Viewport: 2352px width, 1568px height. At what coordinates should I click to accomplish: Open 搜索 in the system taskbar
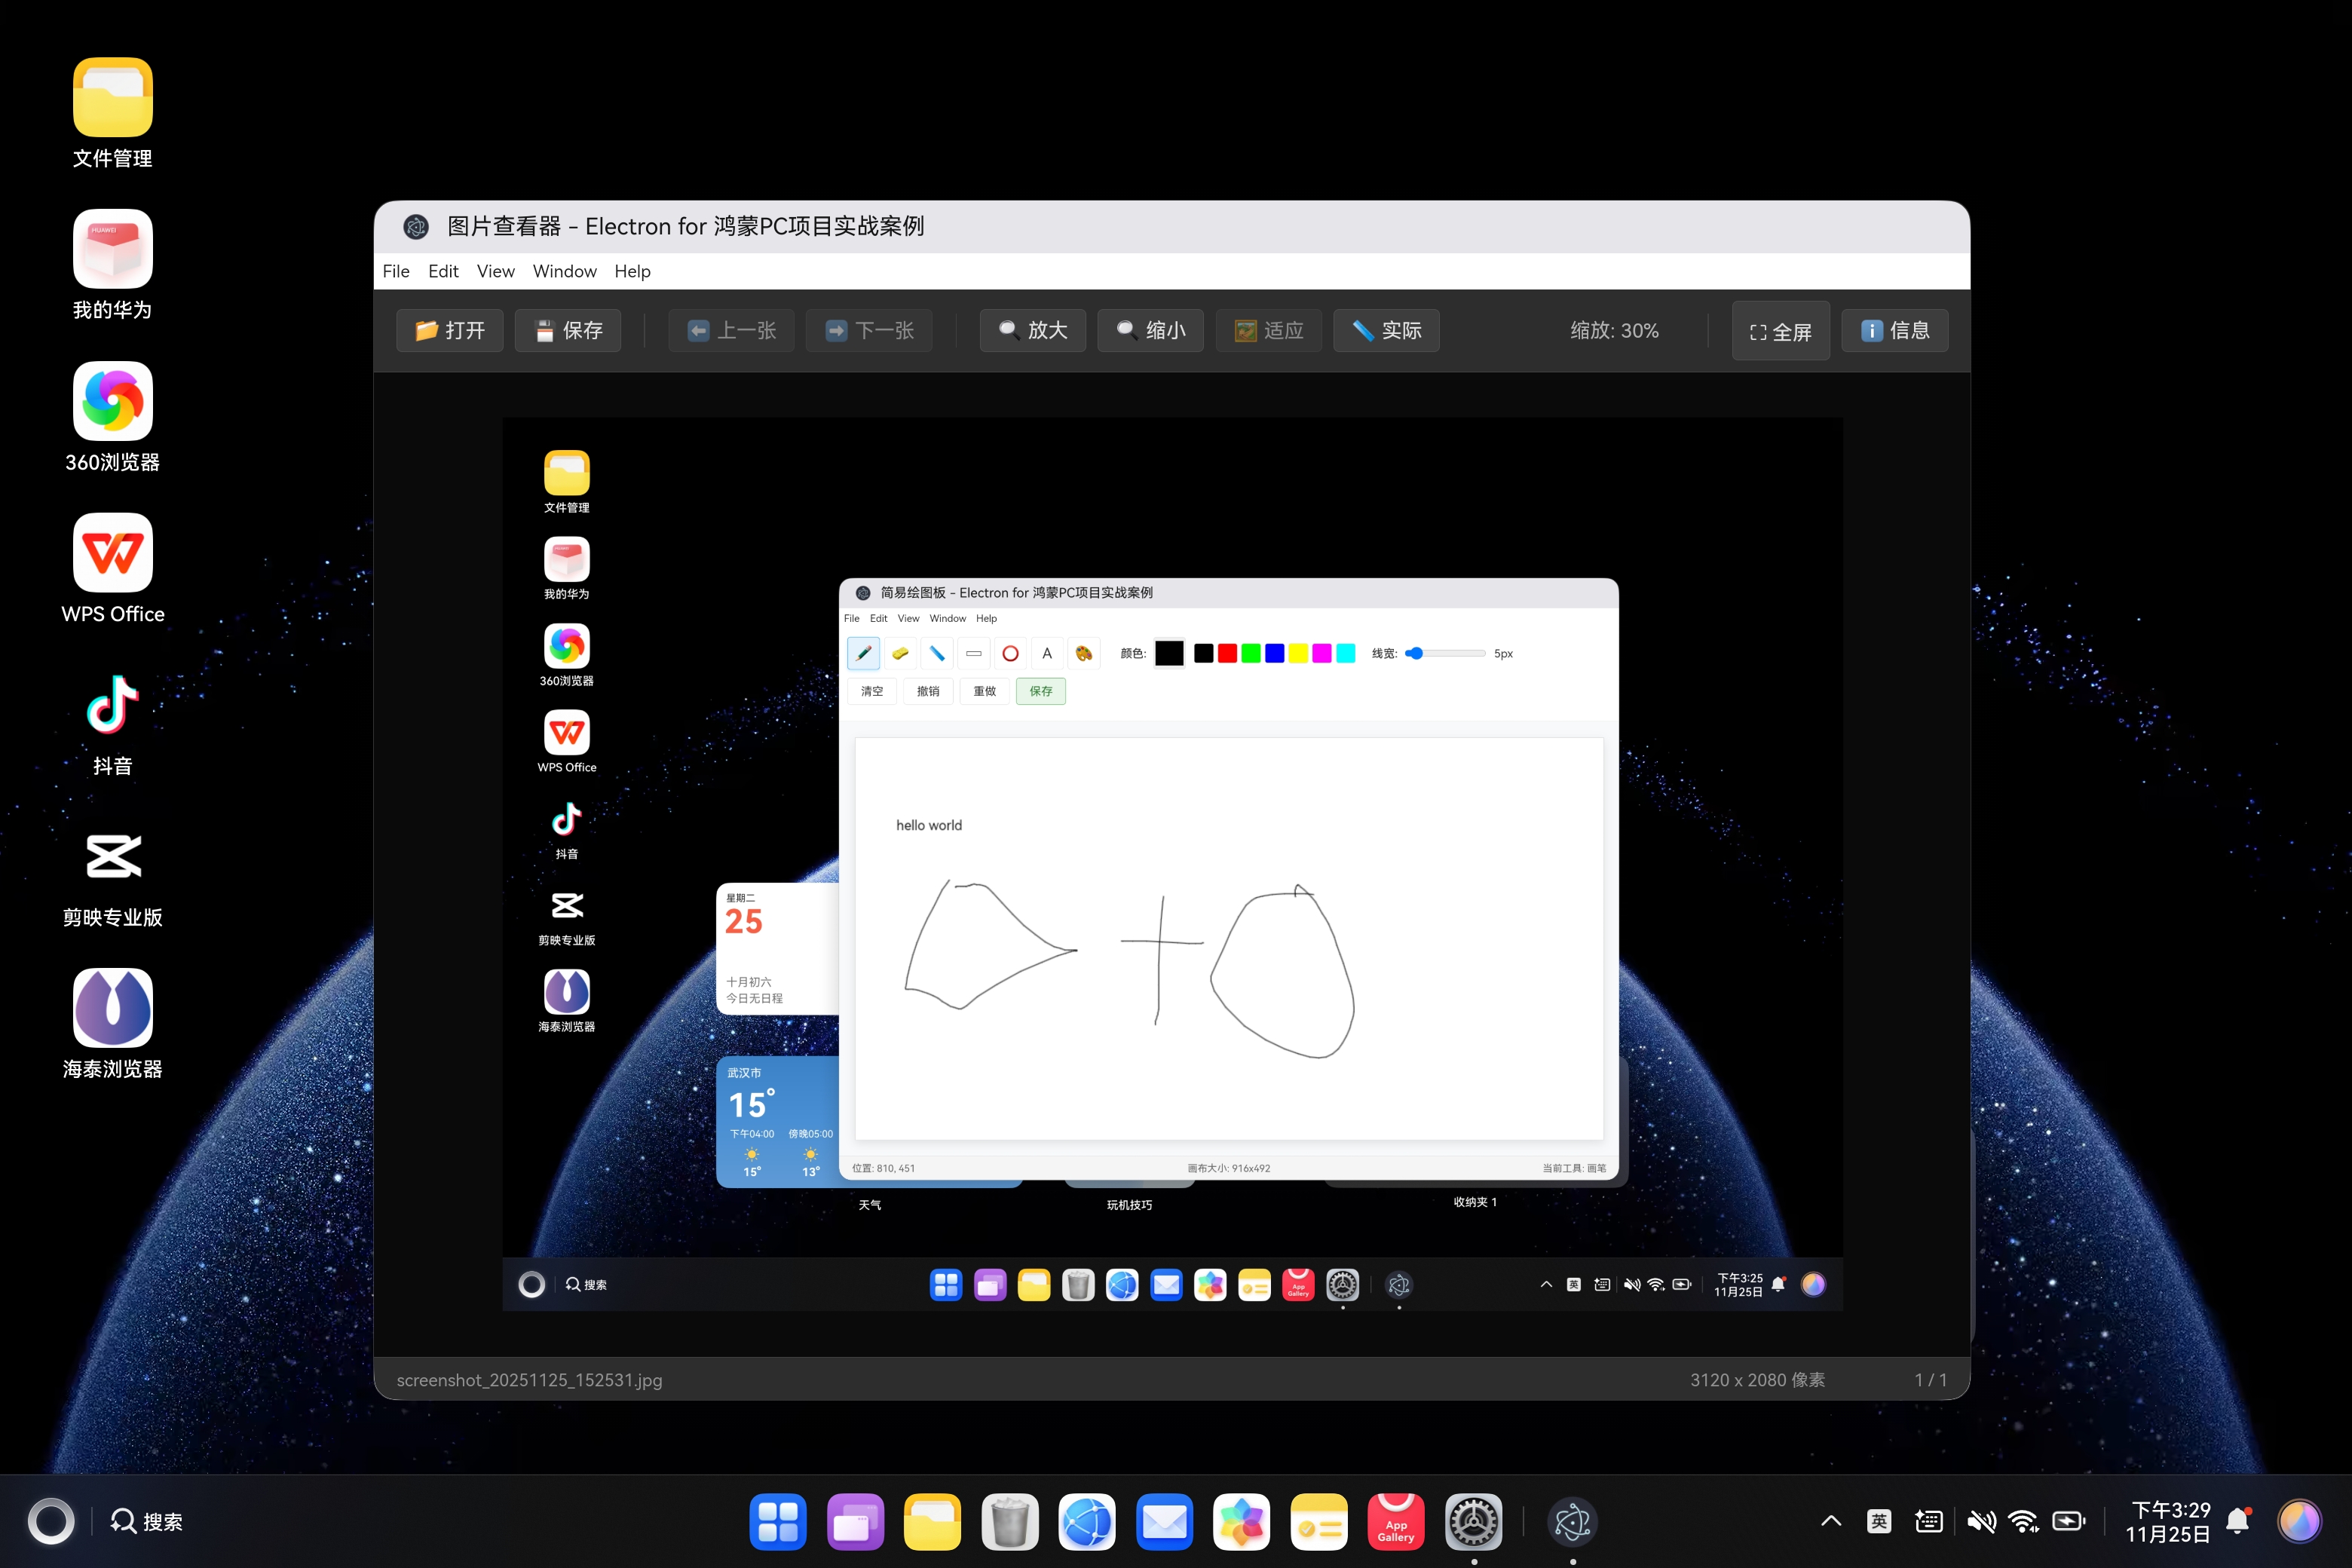147,1522
